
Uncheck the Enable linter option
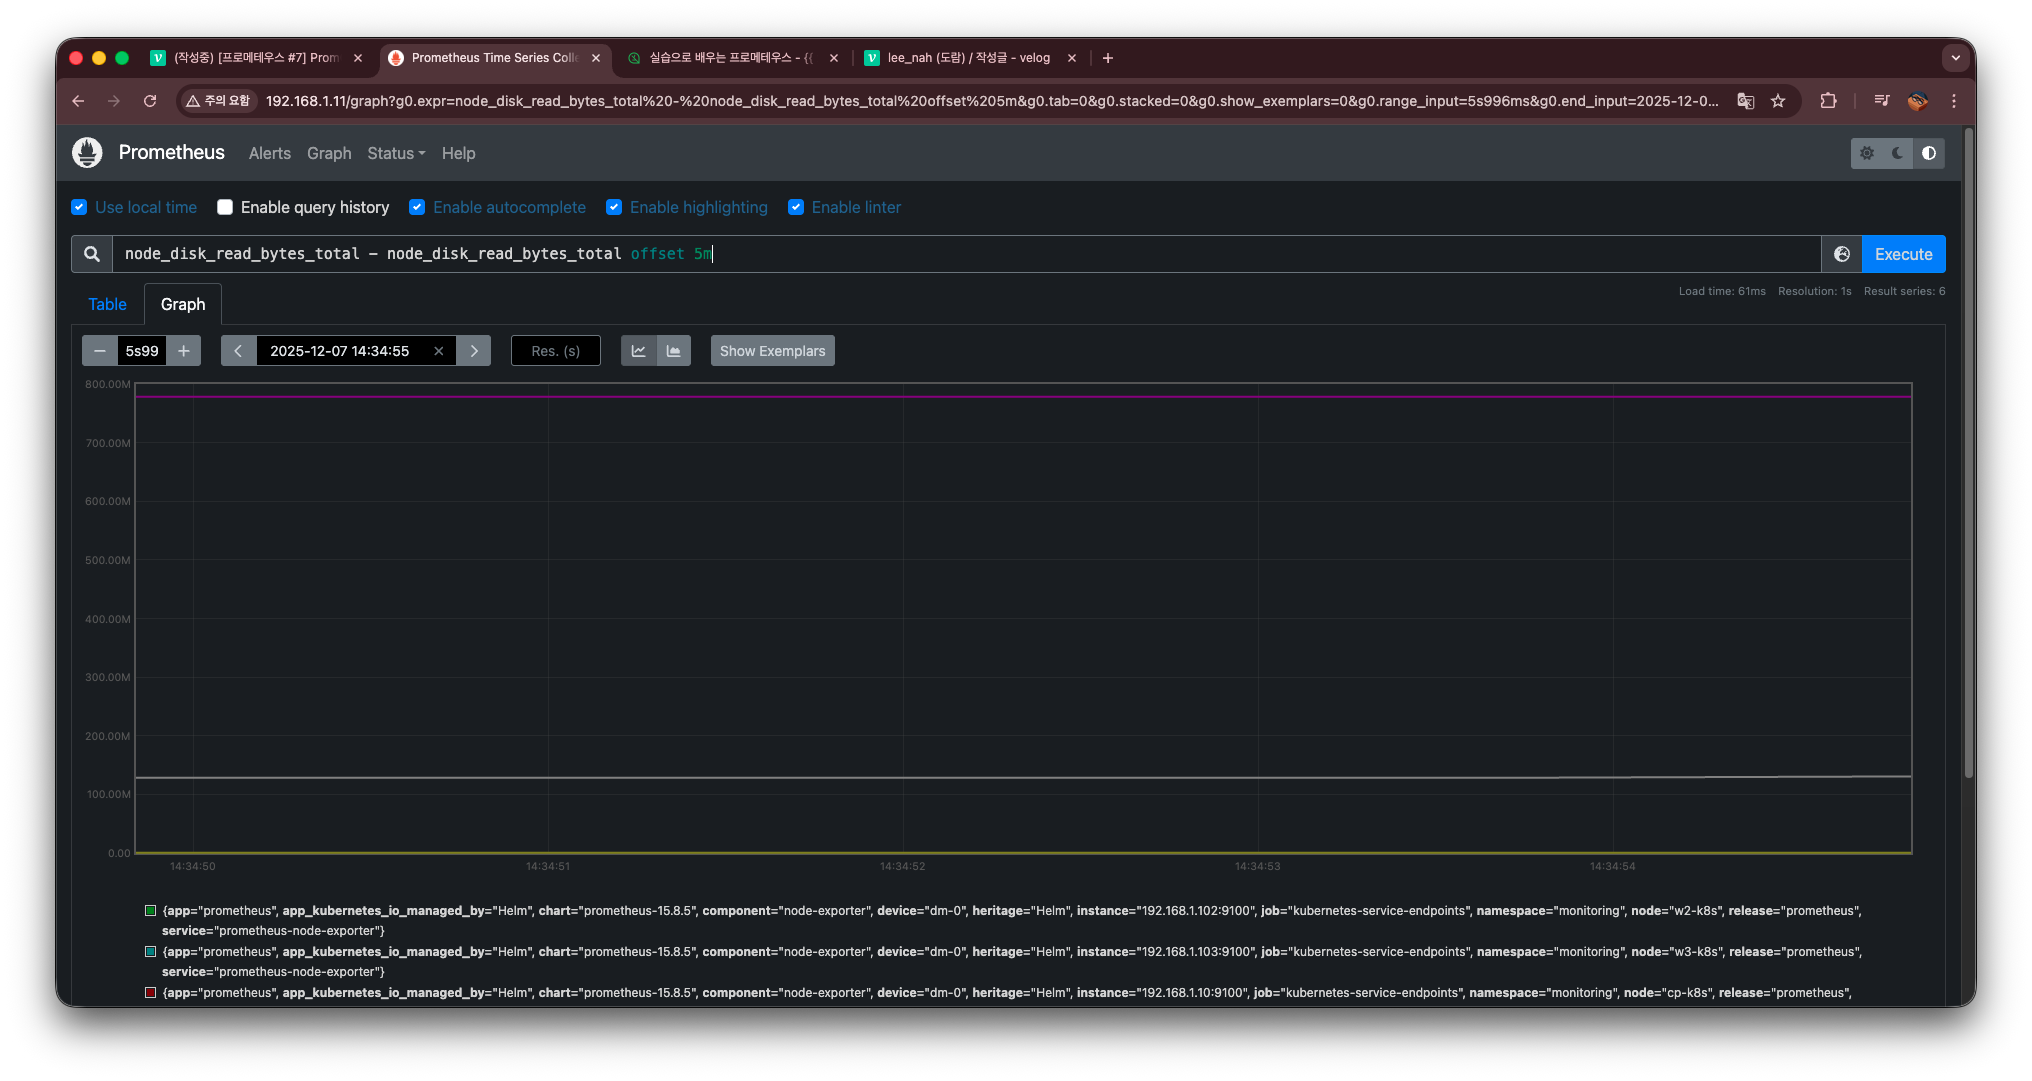tap(796, 207)
